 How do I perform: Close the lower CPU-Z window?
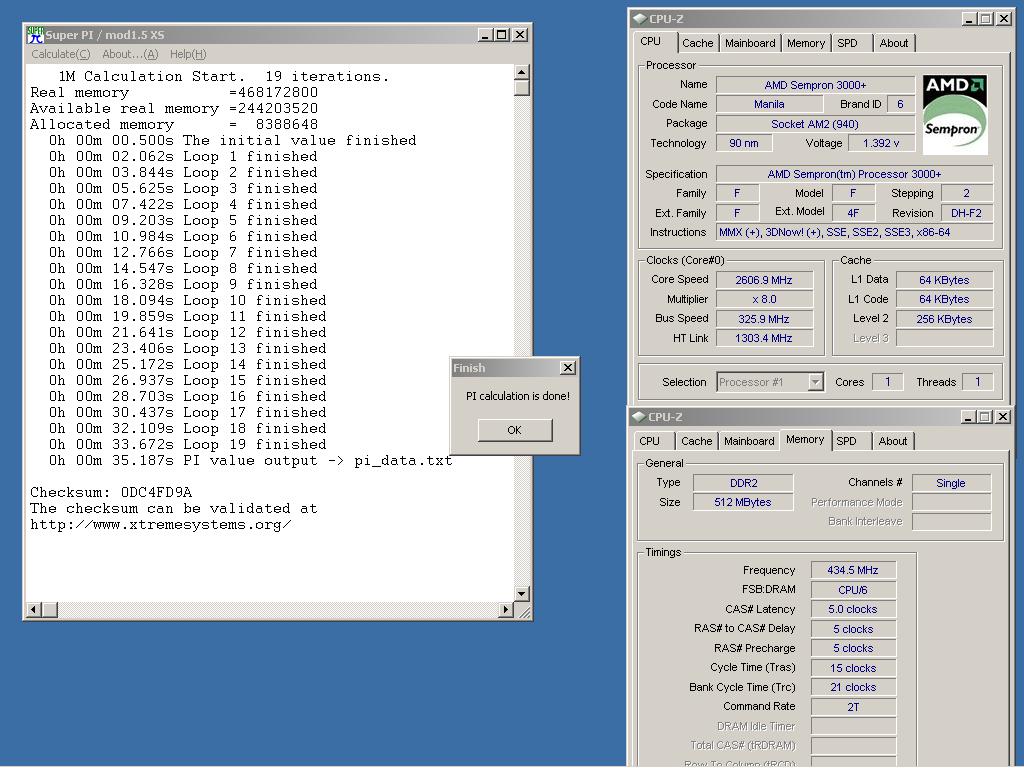(x=1004, y=417)
